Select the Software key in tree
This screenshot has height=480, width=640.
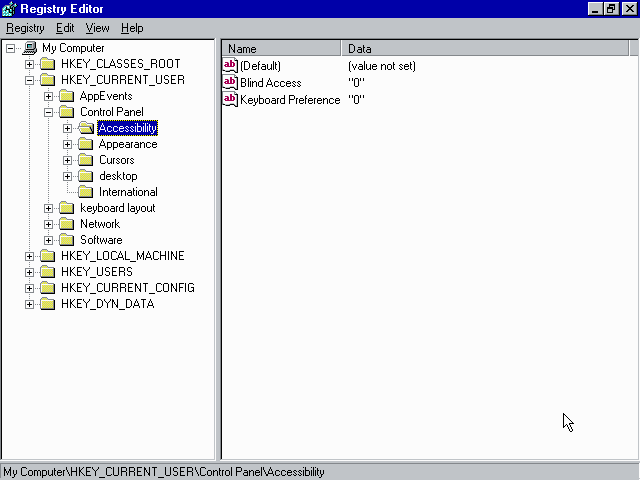[101, 240]
